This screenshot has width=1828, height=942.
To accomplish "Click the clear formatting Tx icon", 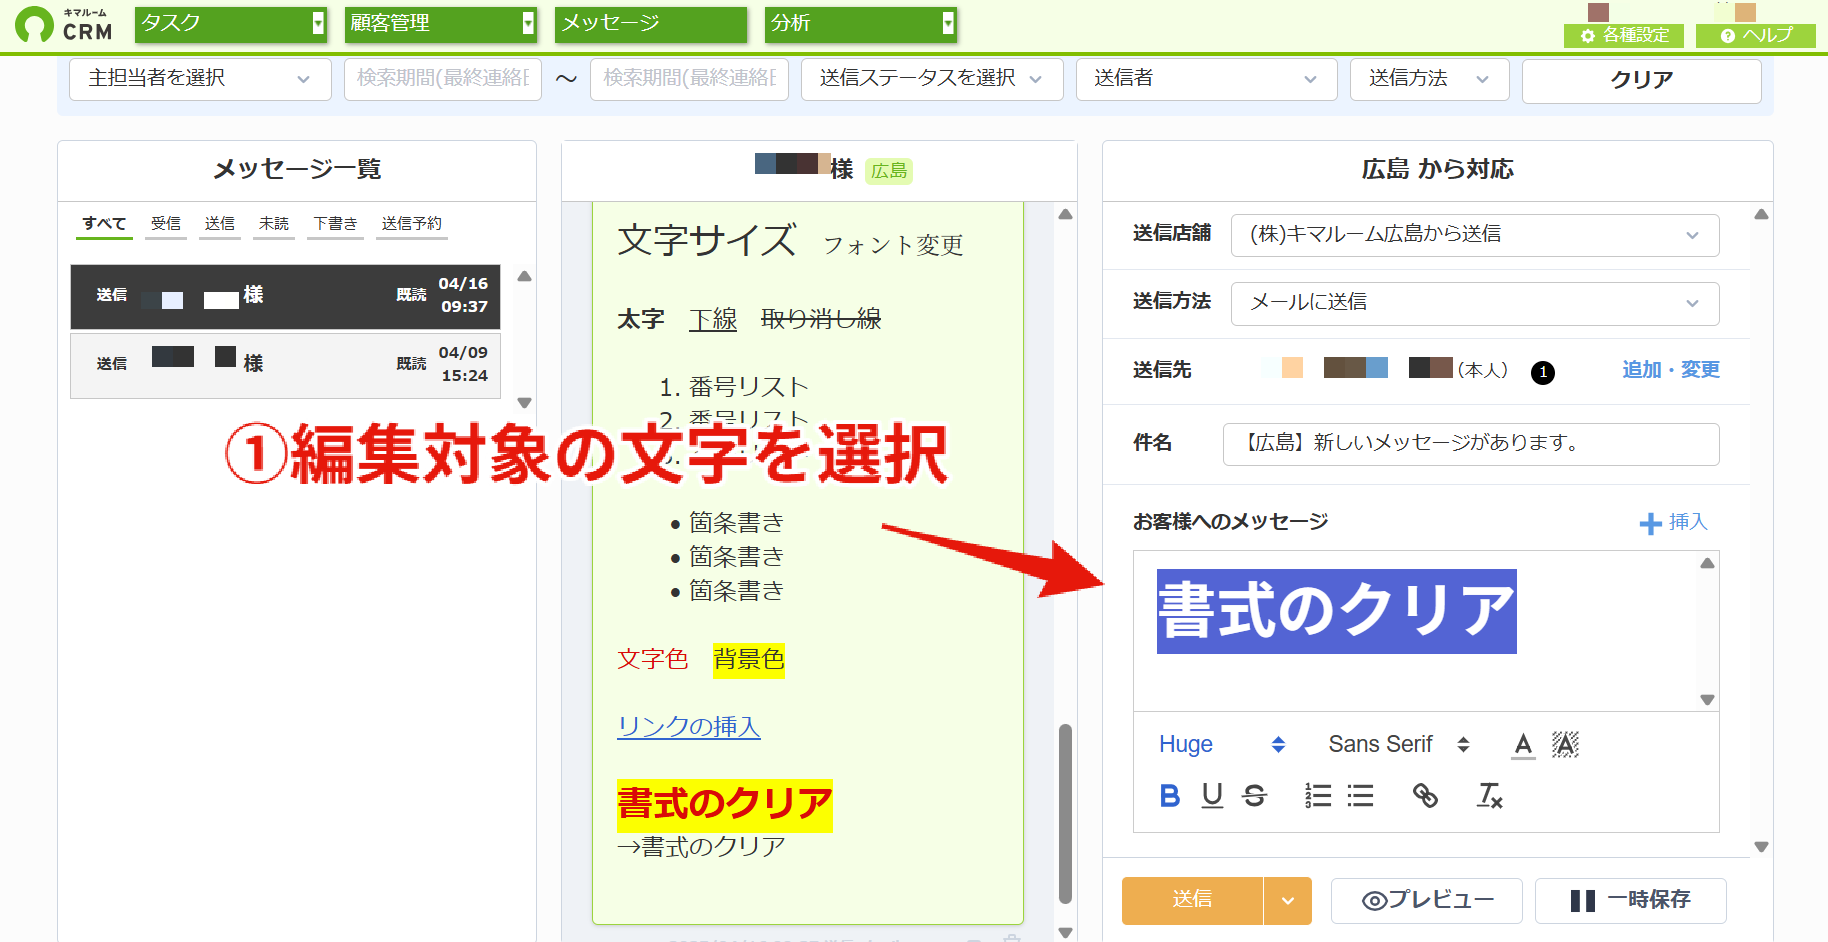I will click(x=1490, y=795).
